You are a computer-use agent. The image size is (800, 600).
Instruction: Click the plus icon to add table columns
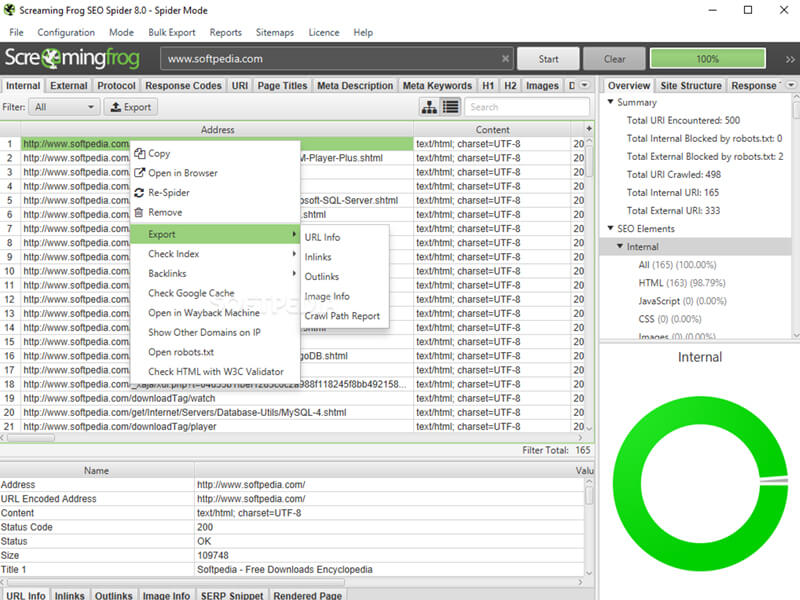[589, 129]
